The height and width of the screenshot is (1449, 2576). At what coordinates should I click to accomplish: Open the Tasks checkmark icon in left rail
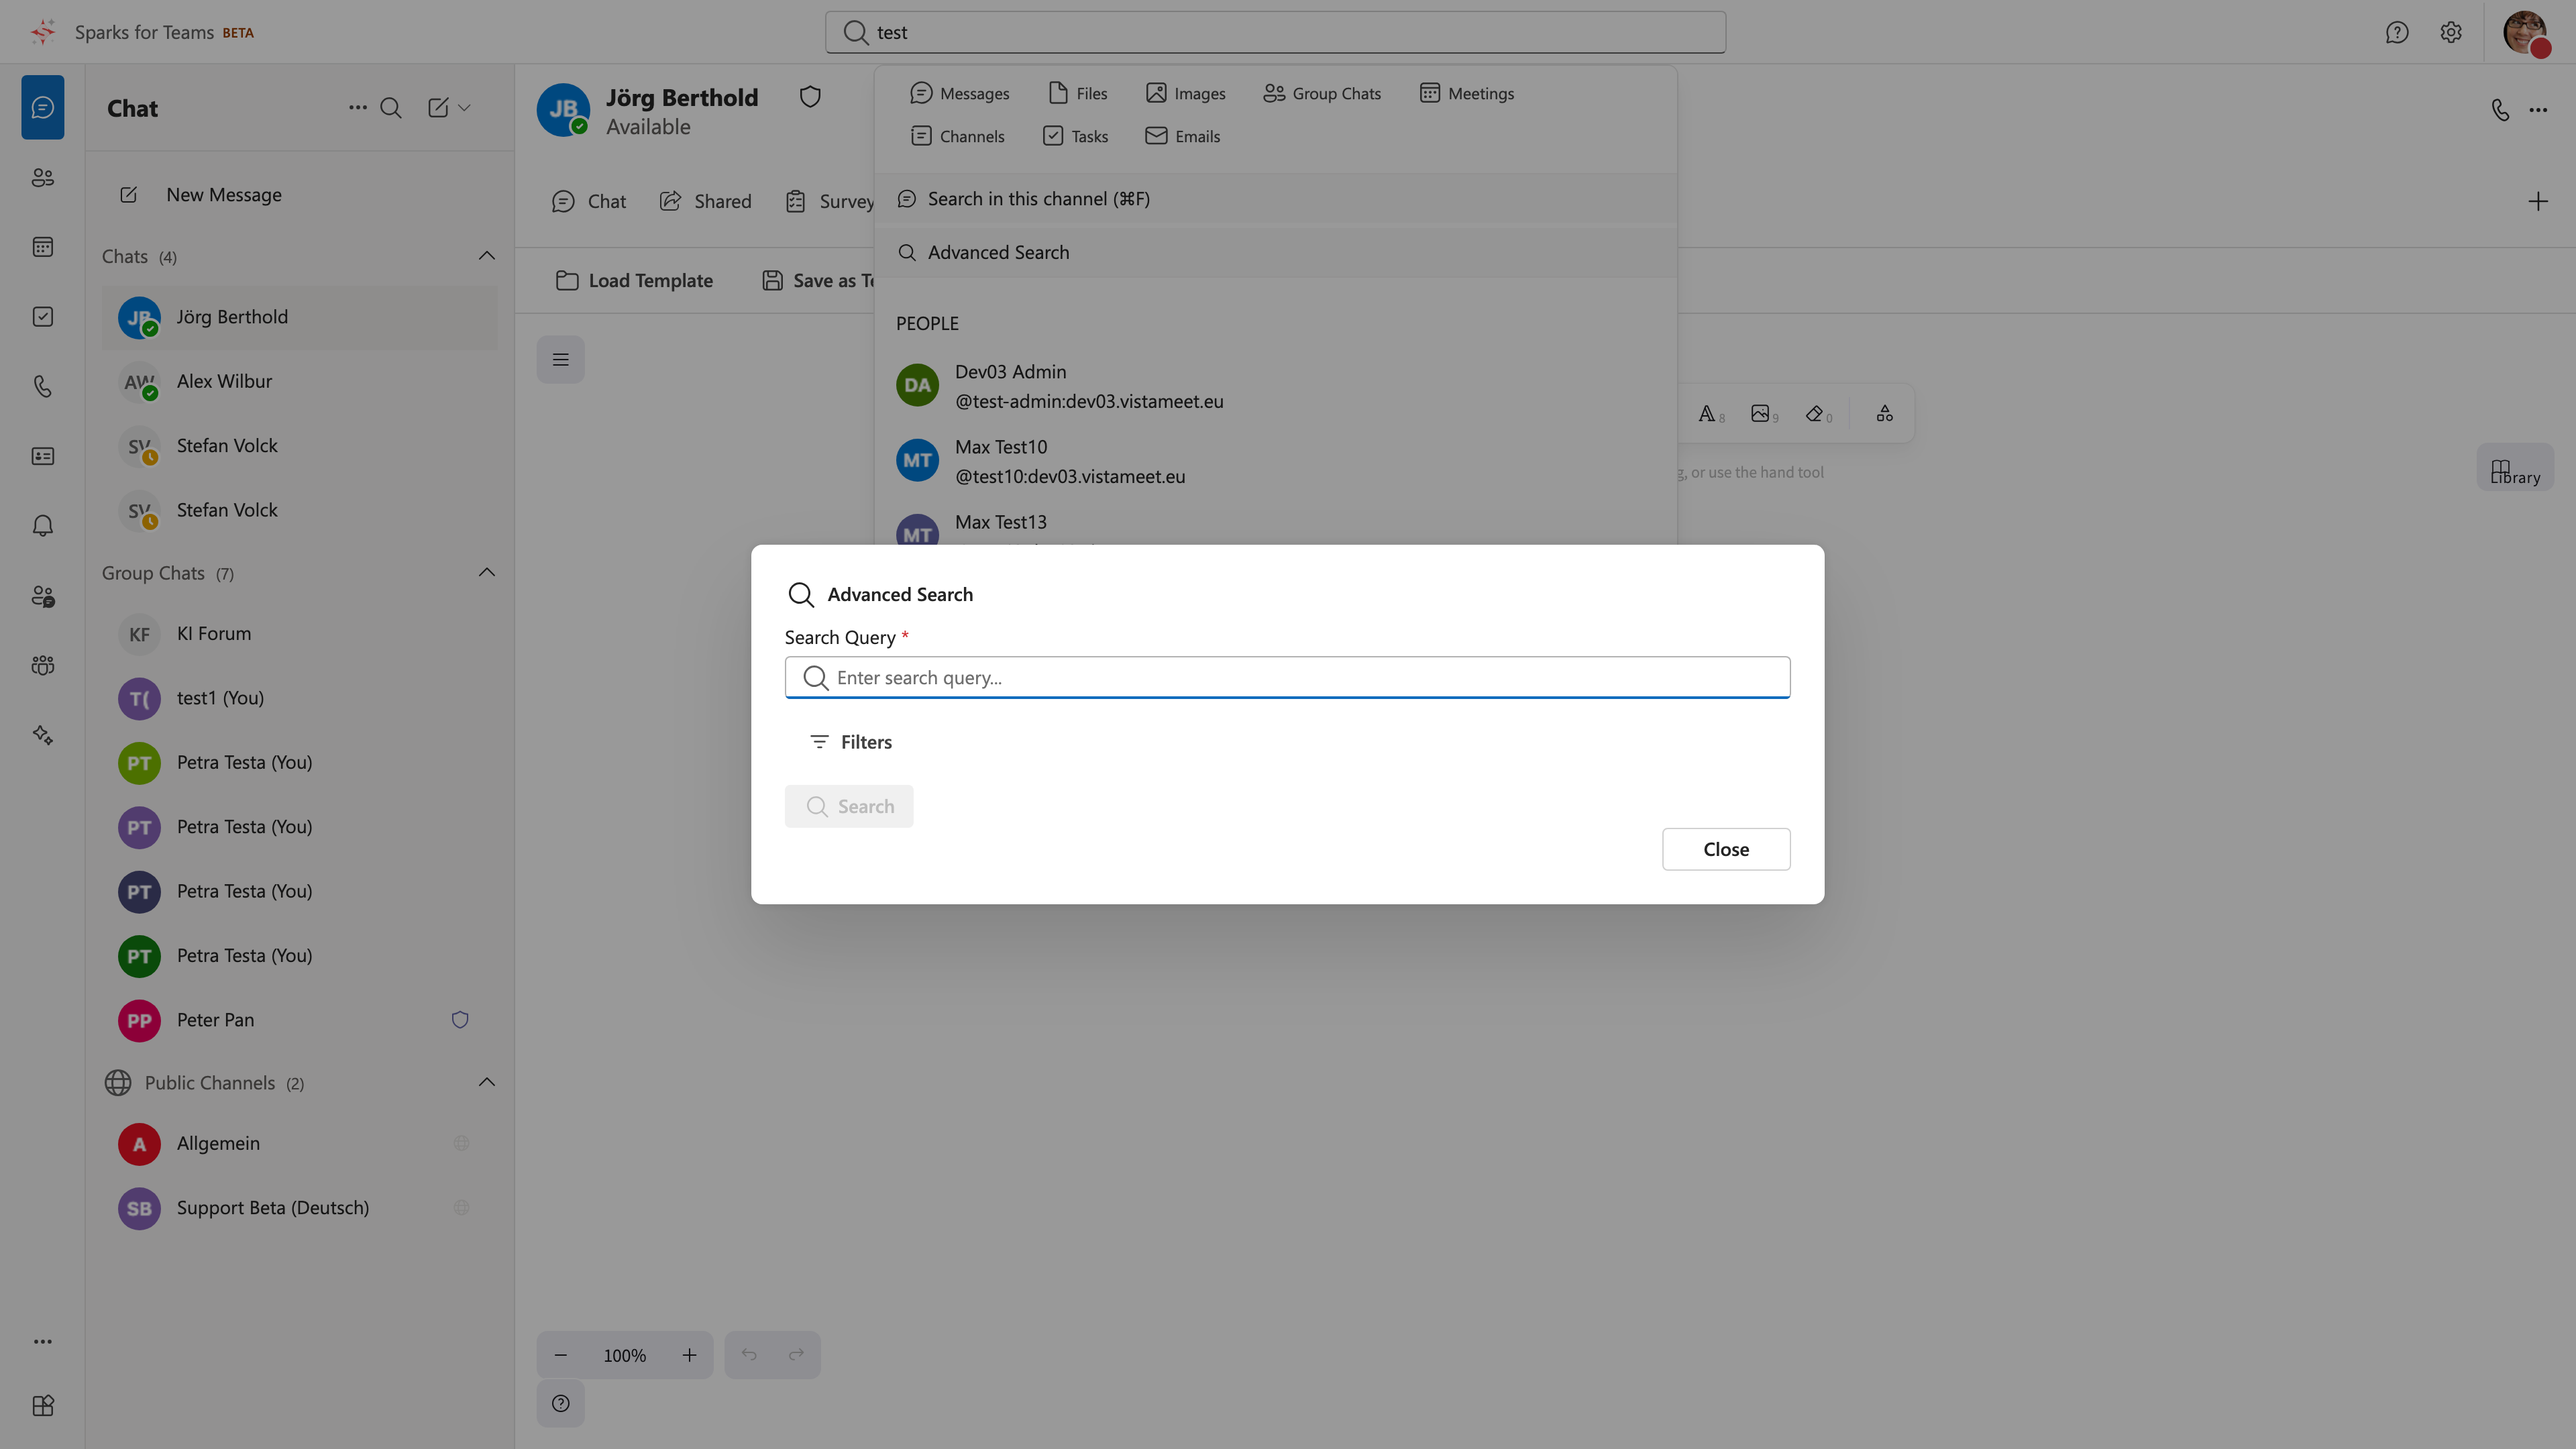[x=42, y=317]
